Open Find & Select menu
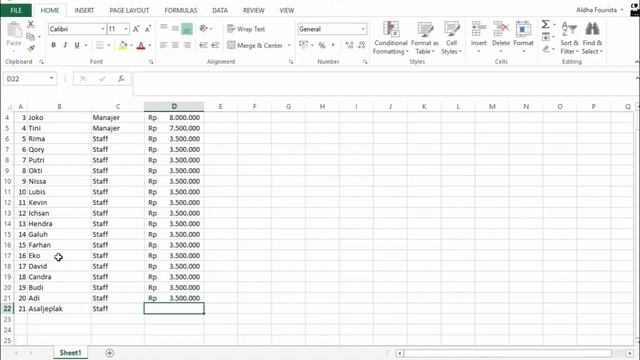Viewport: 640px width, 360px height. pyautogui.click(x=592, y=38)
